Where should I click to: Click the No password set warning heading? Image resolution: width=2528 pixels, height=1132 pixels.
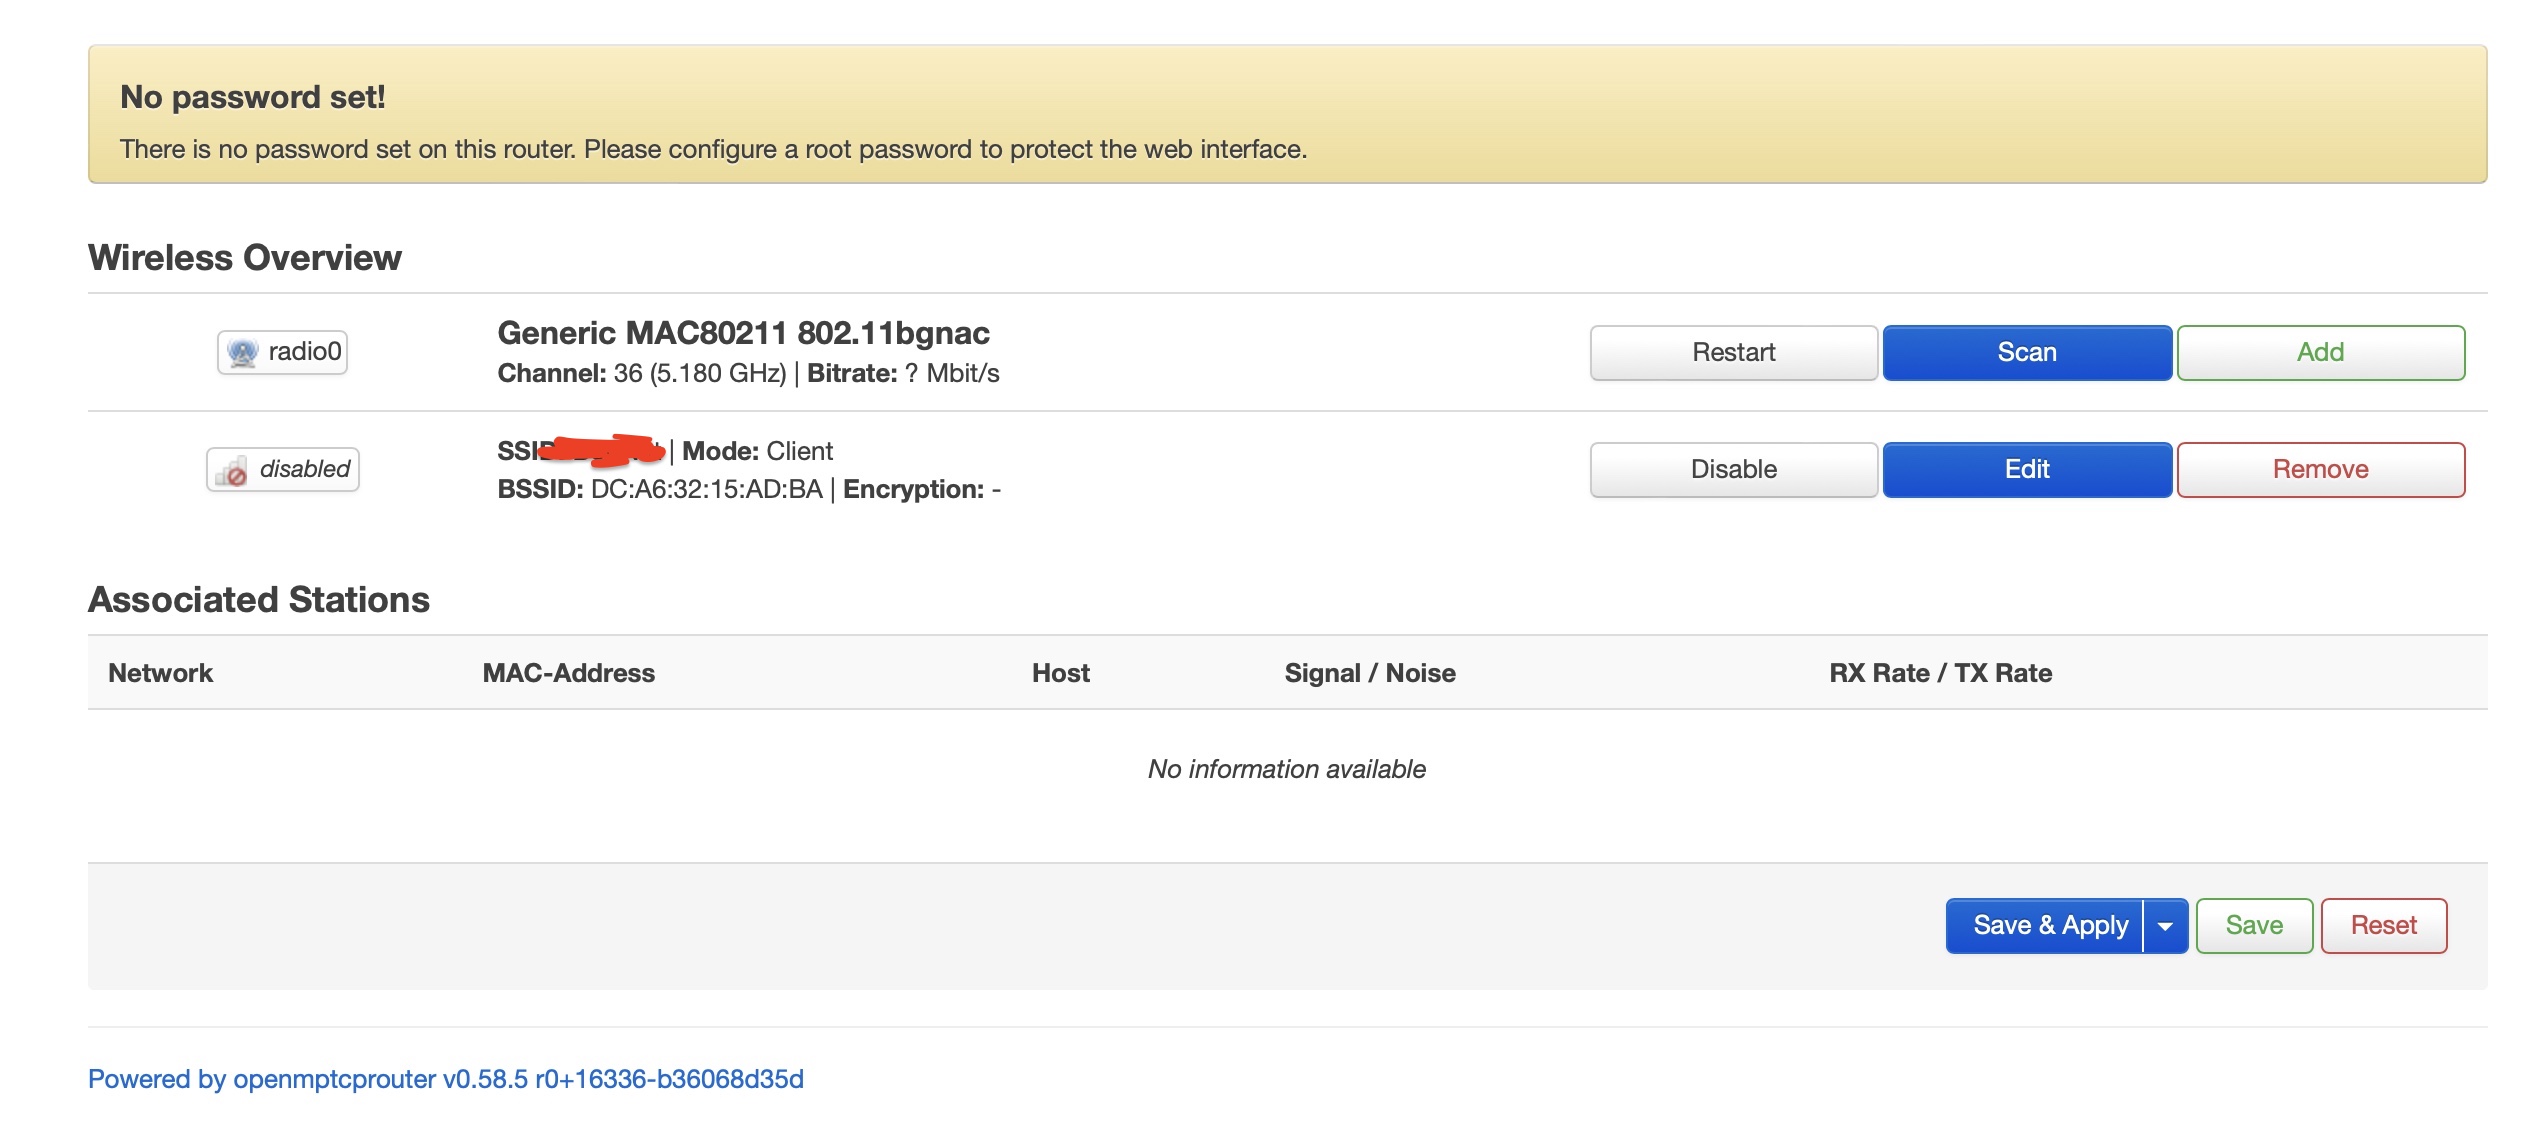pos(252,97)
